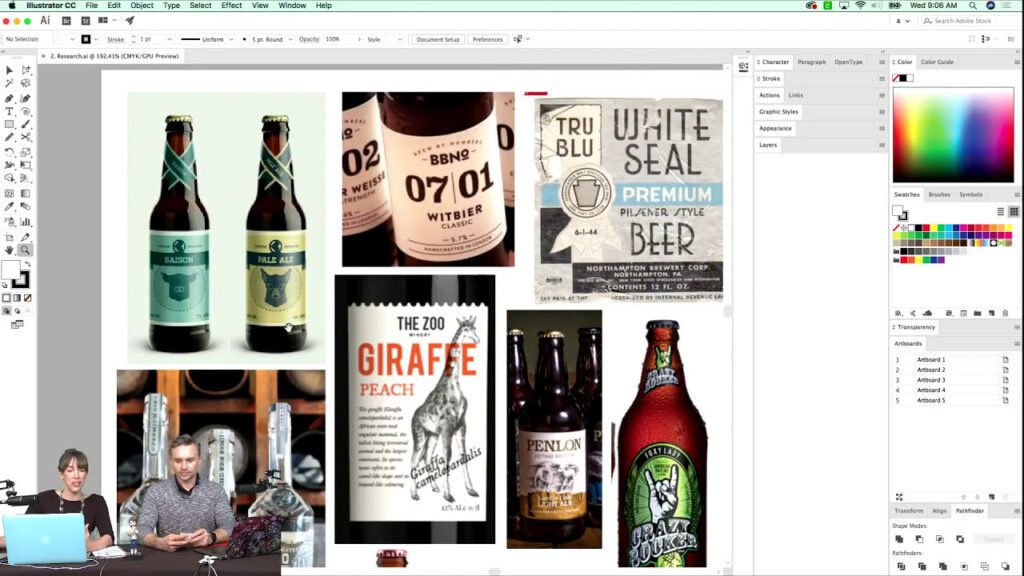1024x576 pixels.
Task: Select the Paintbrush tool
Action: [25, 124]
